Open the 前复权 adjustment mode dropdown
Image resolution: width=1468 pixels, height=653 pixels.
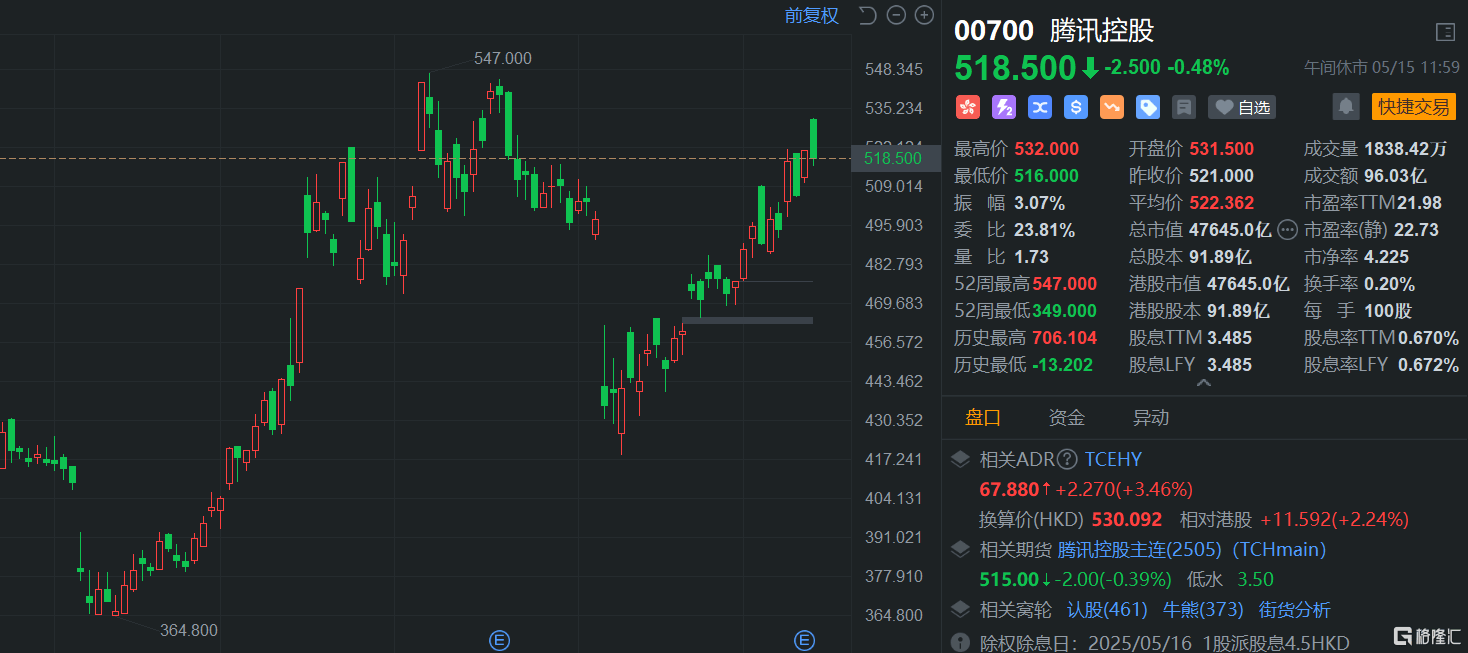coord(811,15)
